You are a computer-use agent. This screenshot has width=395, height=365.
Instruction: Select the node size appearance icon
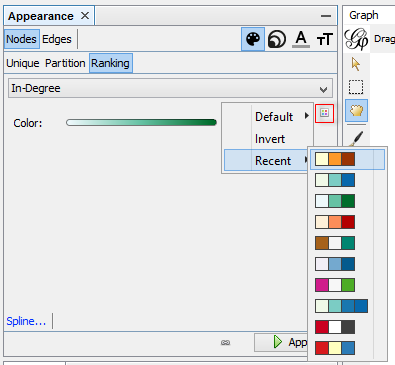point(277,39)
